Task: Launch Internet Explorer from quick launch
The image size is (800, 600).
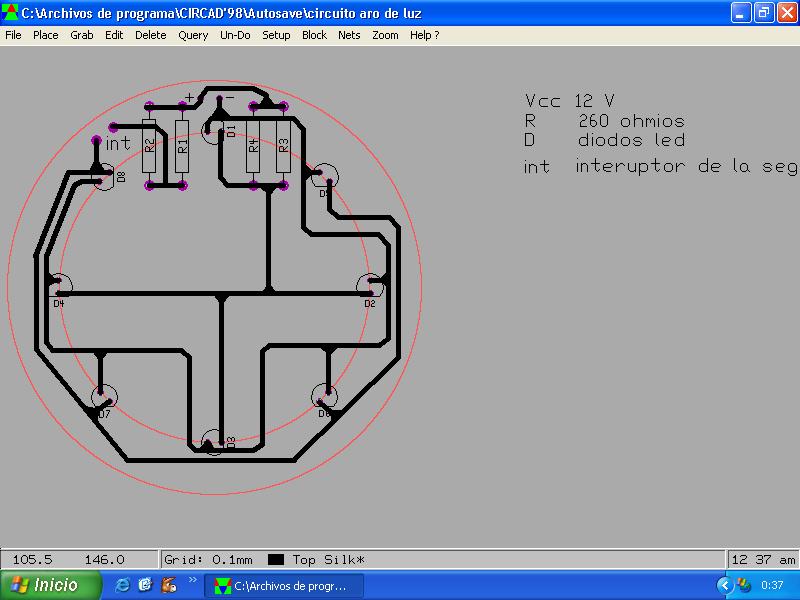Action: tap(122, 585)
